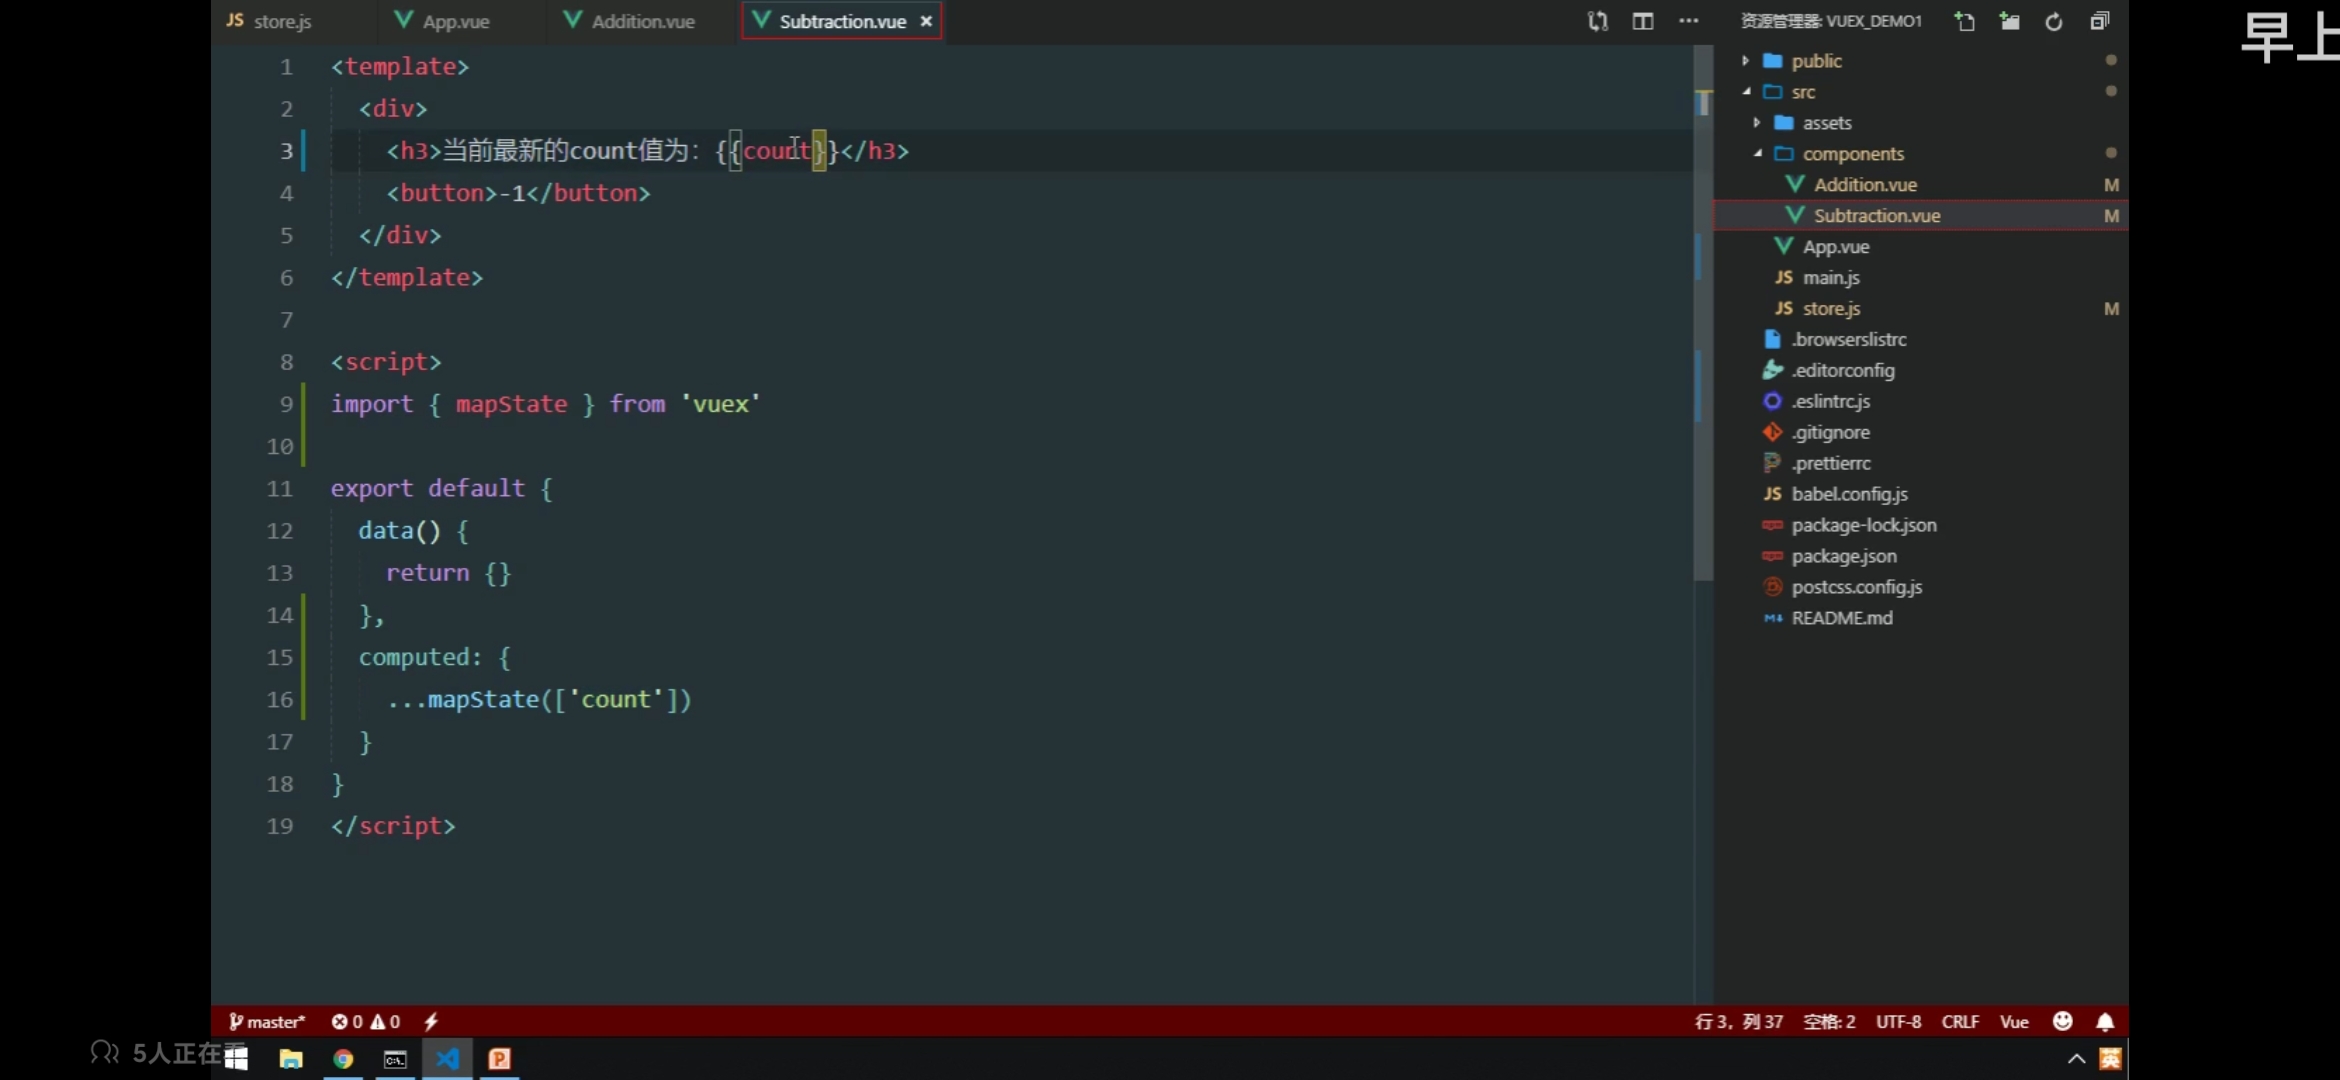Click the new file icon in explorer
The width and height of the screenshot is (2340, 1080).
point(1964,21)
